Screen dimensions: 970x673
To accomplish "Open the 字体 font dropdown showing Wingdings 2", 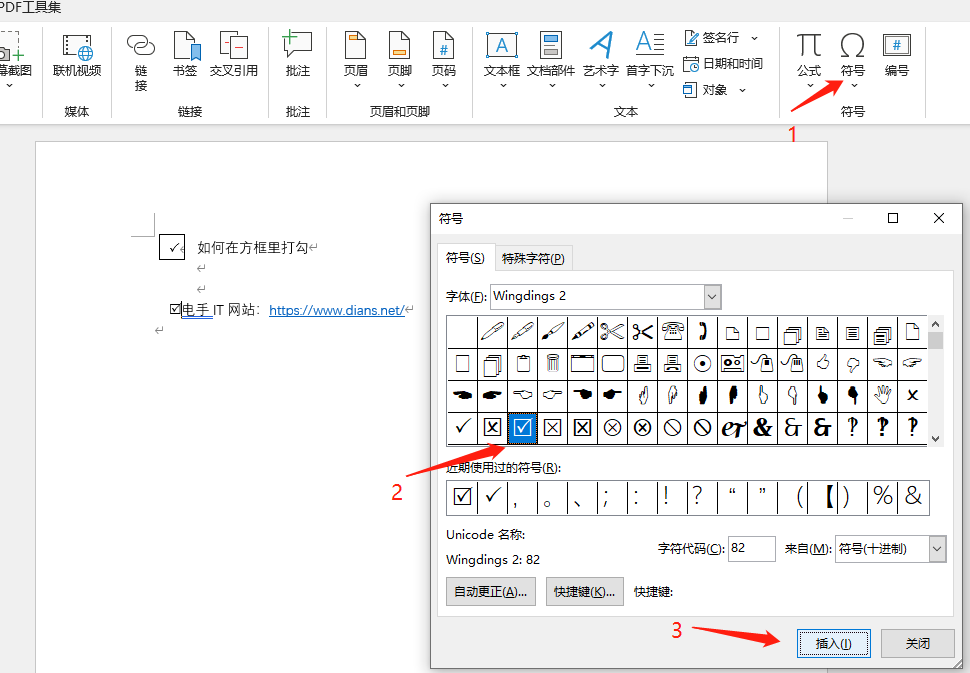I will (x=711, y=296).
